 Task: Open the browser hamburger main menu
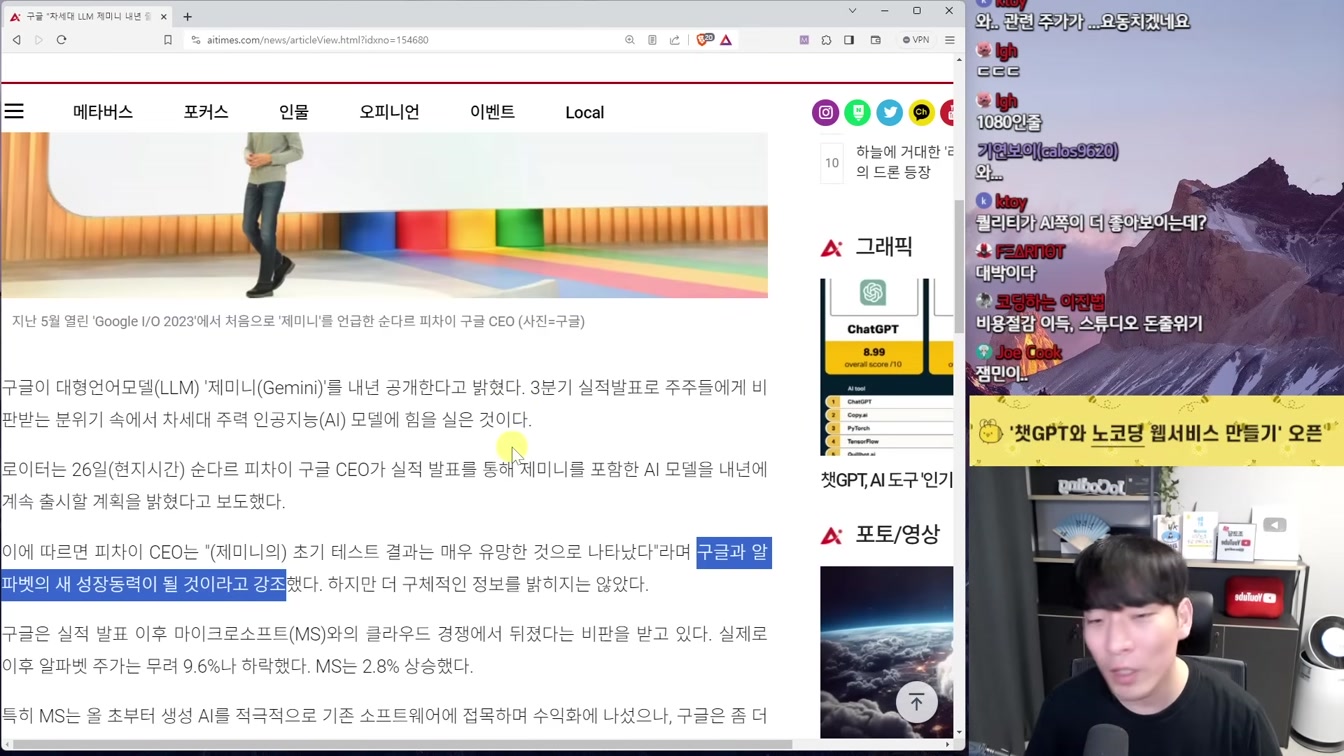[950, 40]
